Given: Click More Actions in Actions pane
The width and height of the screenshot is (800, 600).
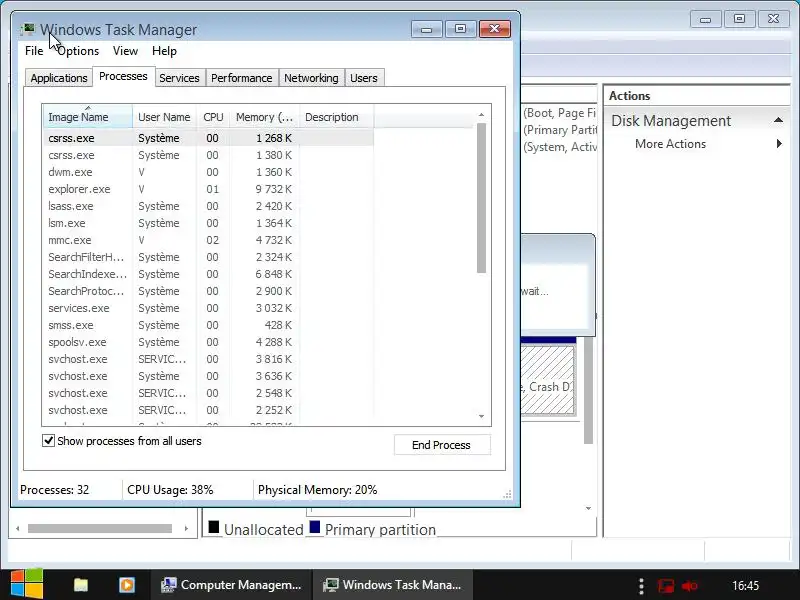Looking at the screenshot, I should pos(670,144).
